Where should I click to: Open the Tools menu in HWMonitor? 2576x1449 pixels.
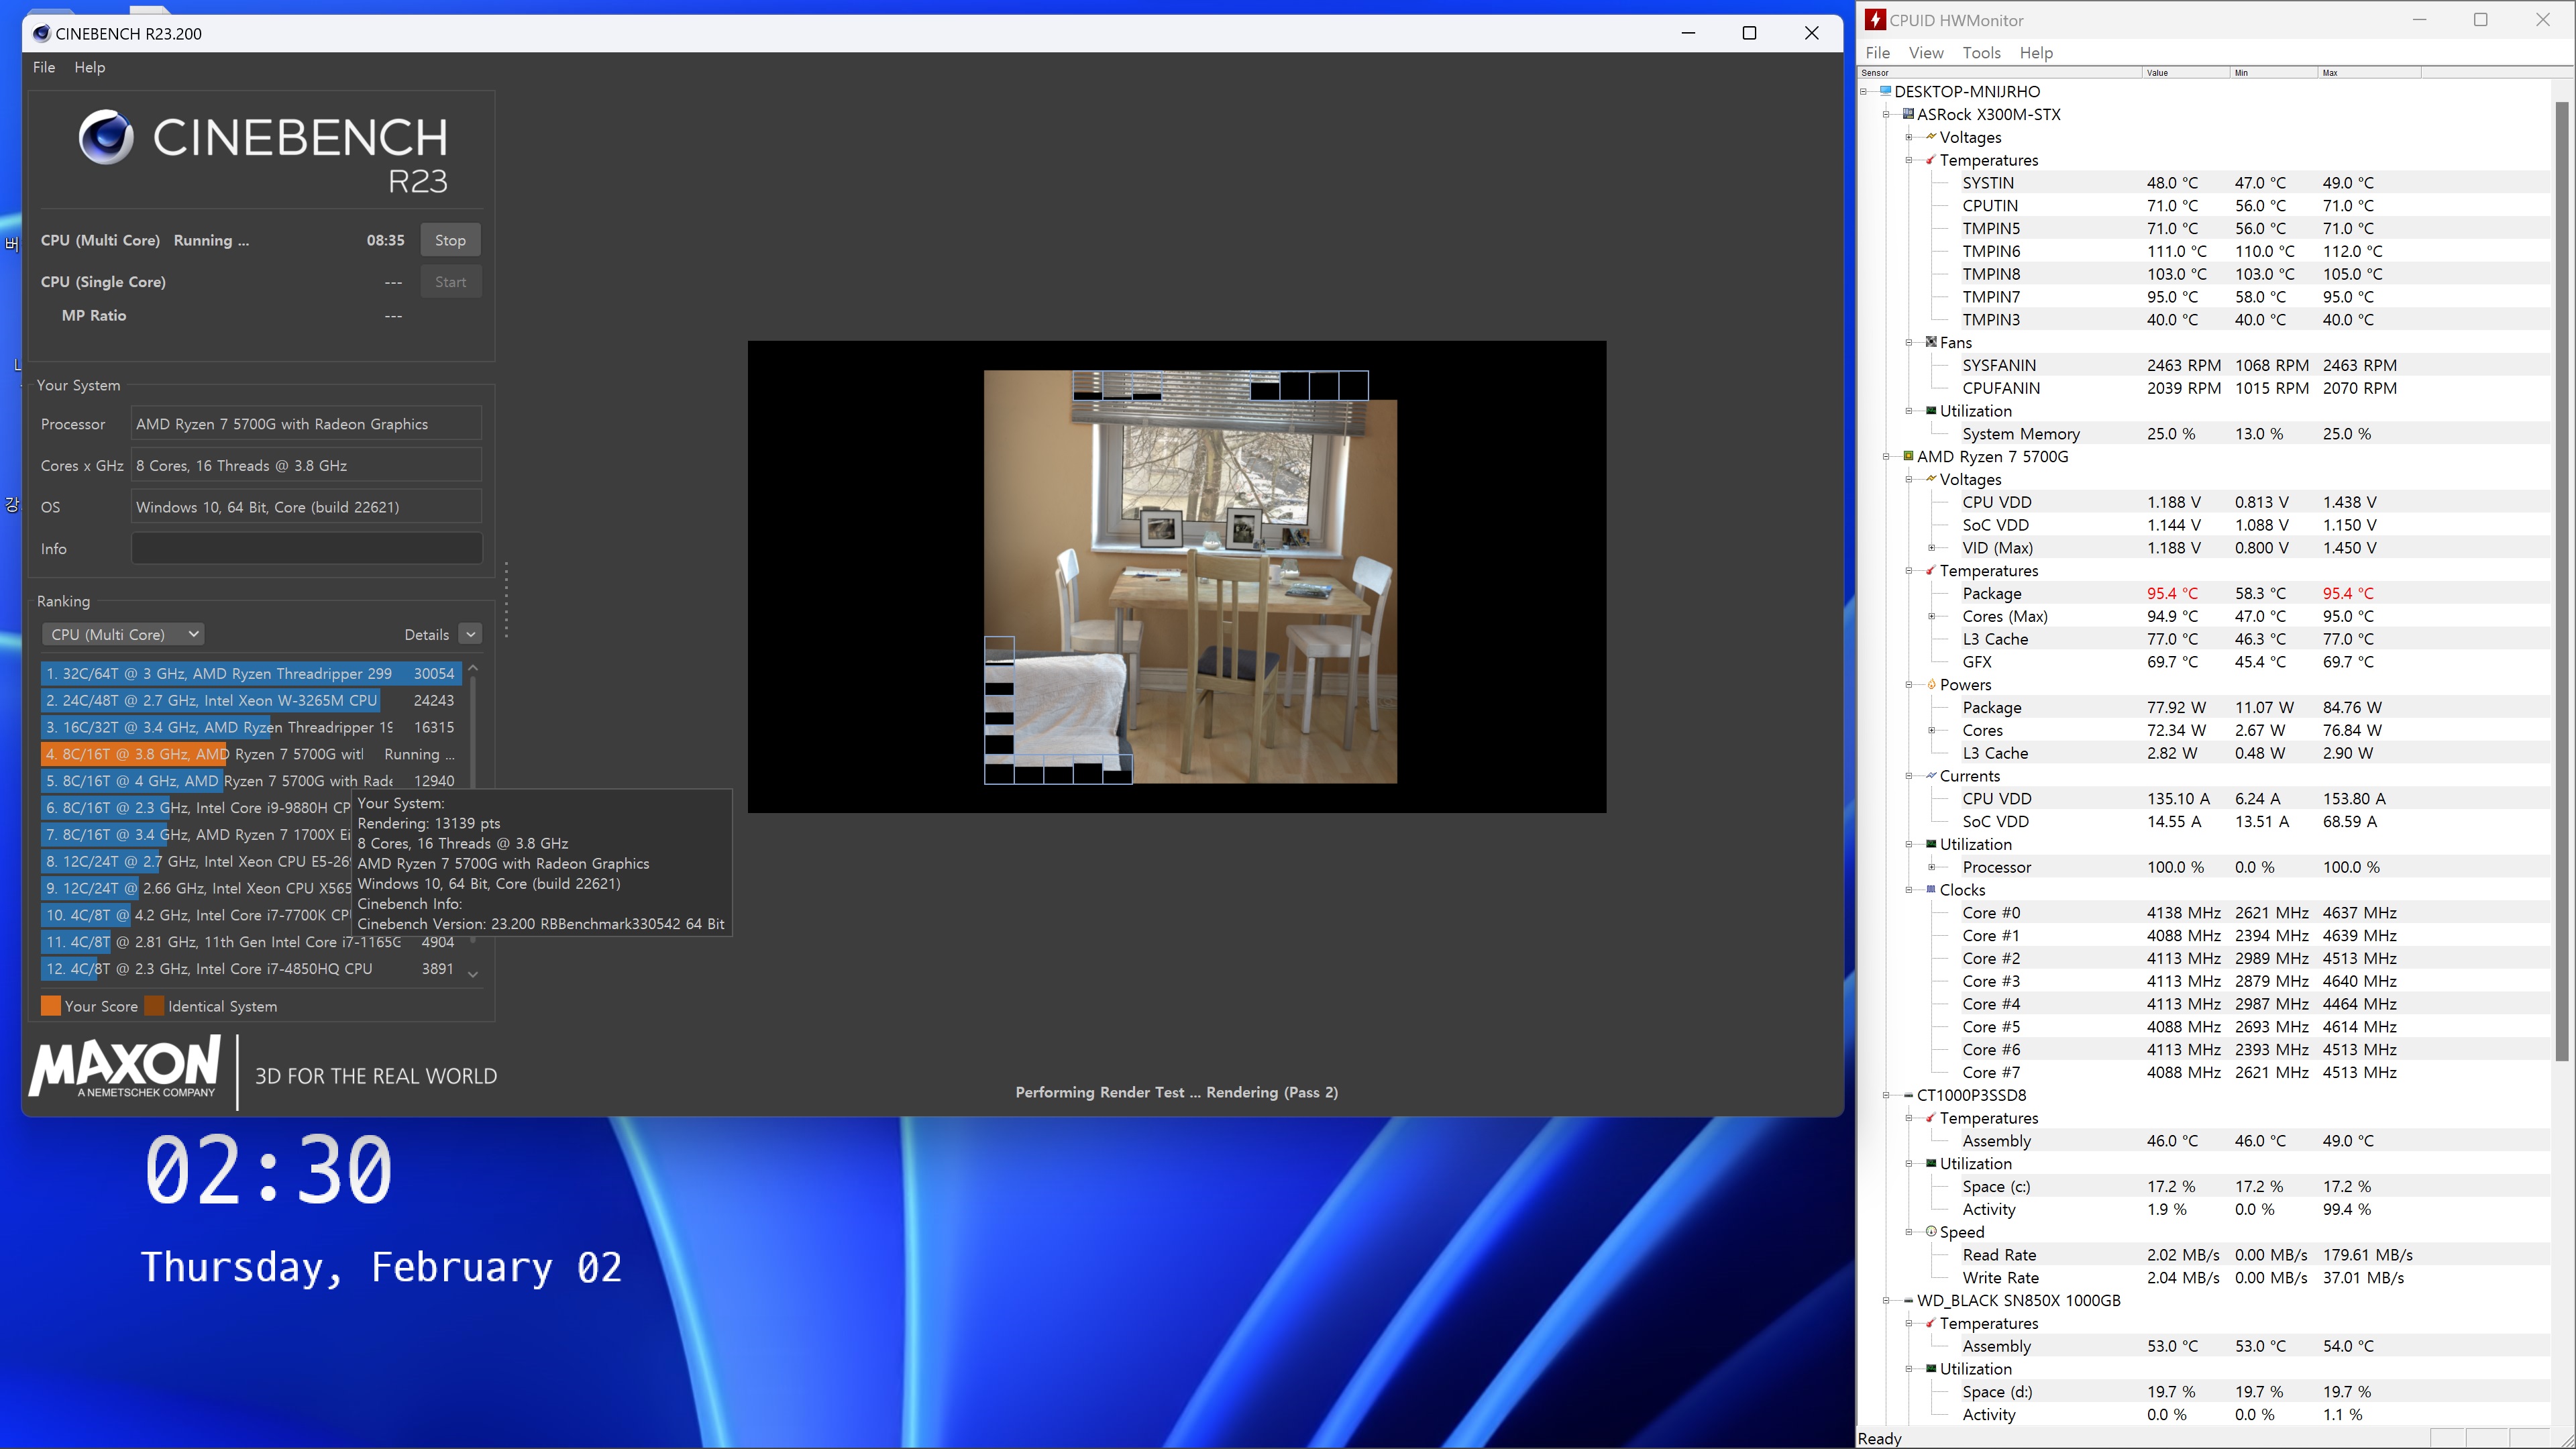coord(1980,53)
